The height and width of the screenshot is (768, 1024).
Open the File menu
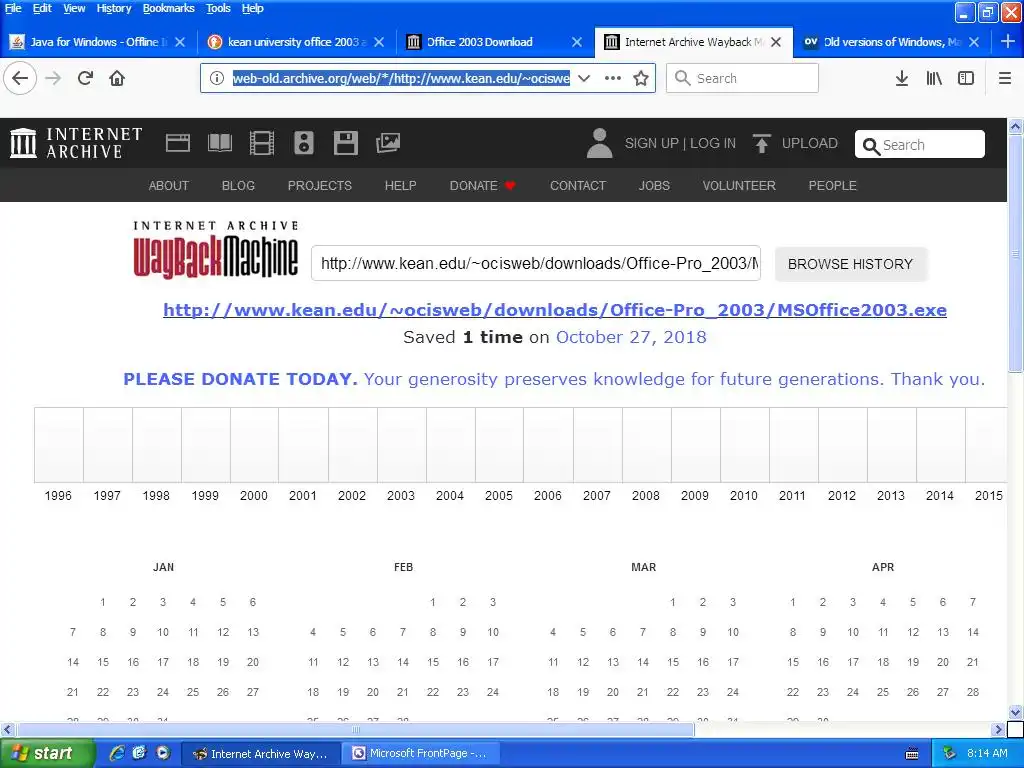pos(13,8)
